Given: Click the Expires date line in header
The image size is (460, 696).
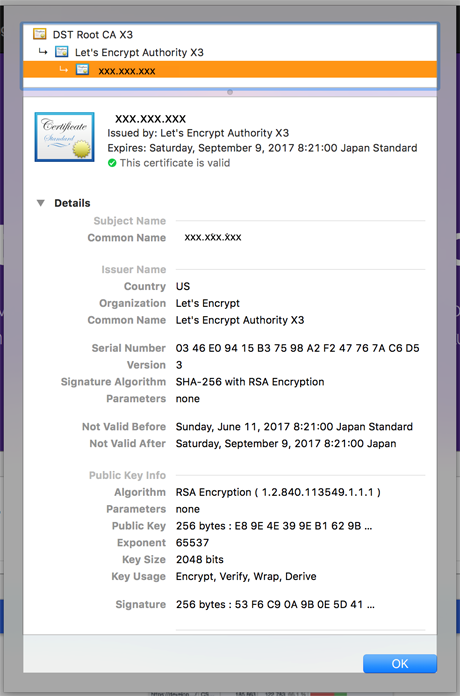Looking at the screenshot, I should (x=262, y=148).
